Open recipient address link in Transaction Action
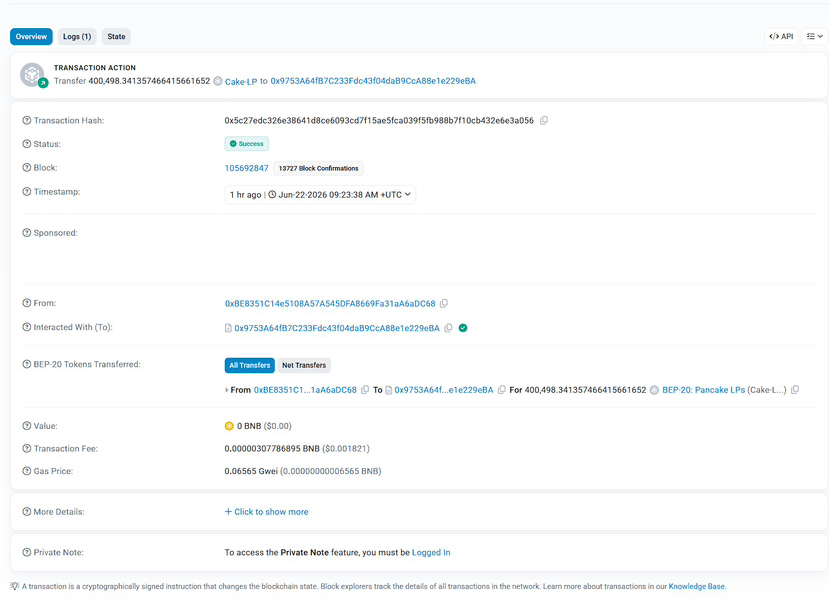This screenshot has height=599, width=829. tap(373, 81)
